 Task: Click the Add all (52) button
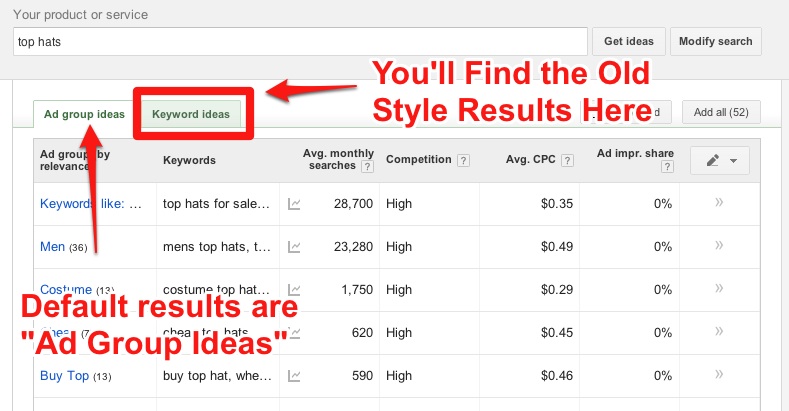click(x=721, y=112)
